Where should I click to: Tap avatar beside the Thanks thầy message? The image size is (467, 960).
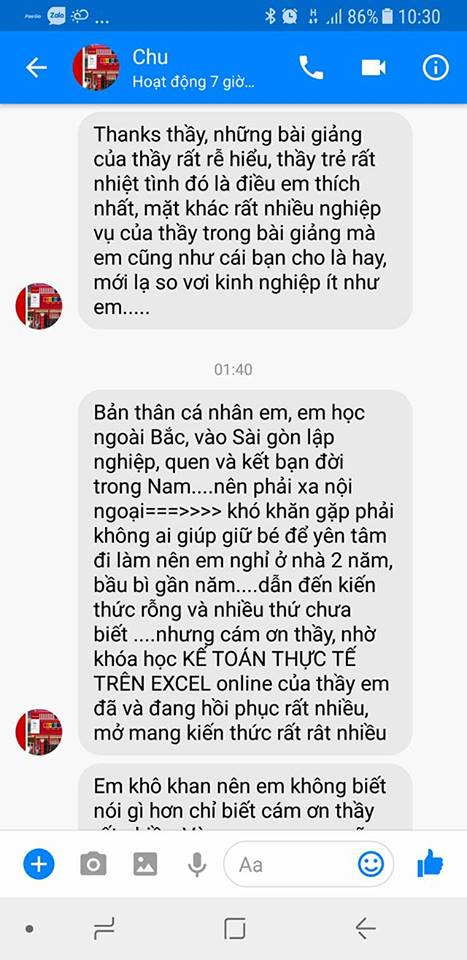pyautogui.click(x=39, y=306)
